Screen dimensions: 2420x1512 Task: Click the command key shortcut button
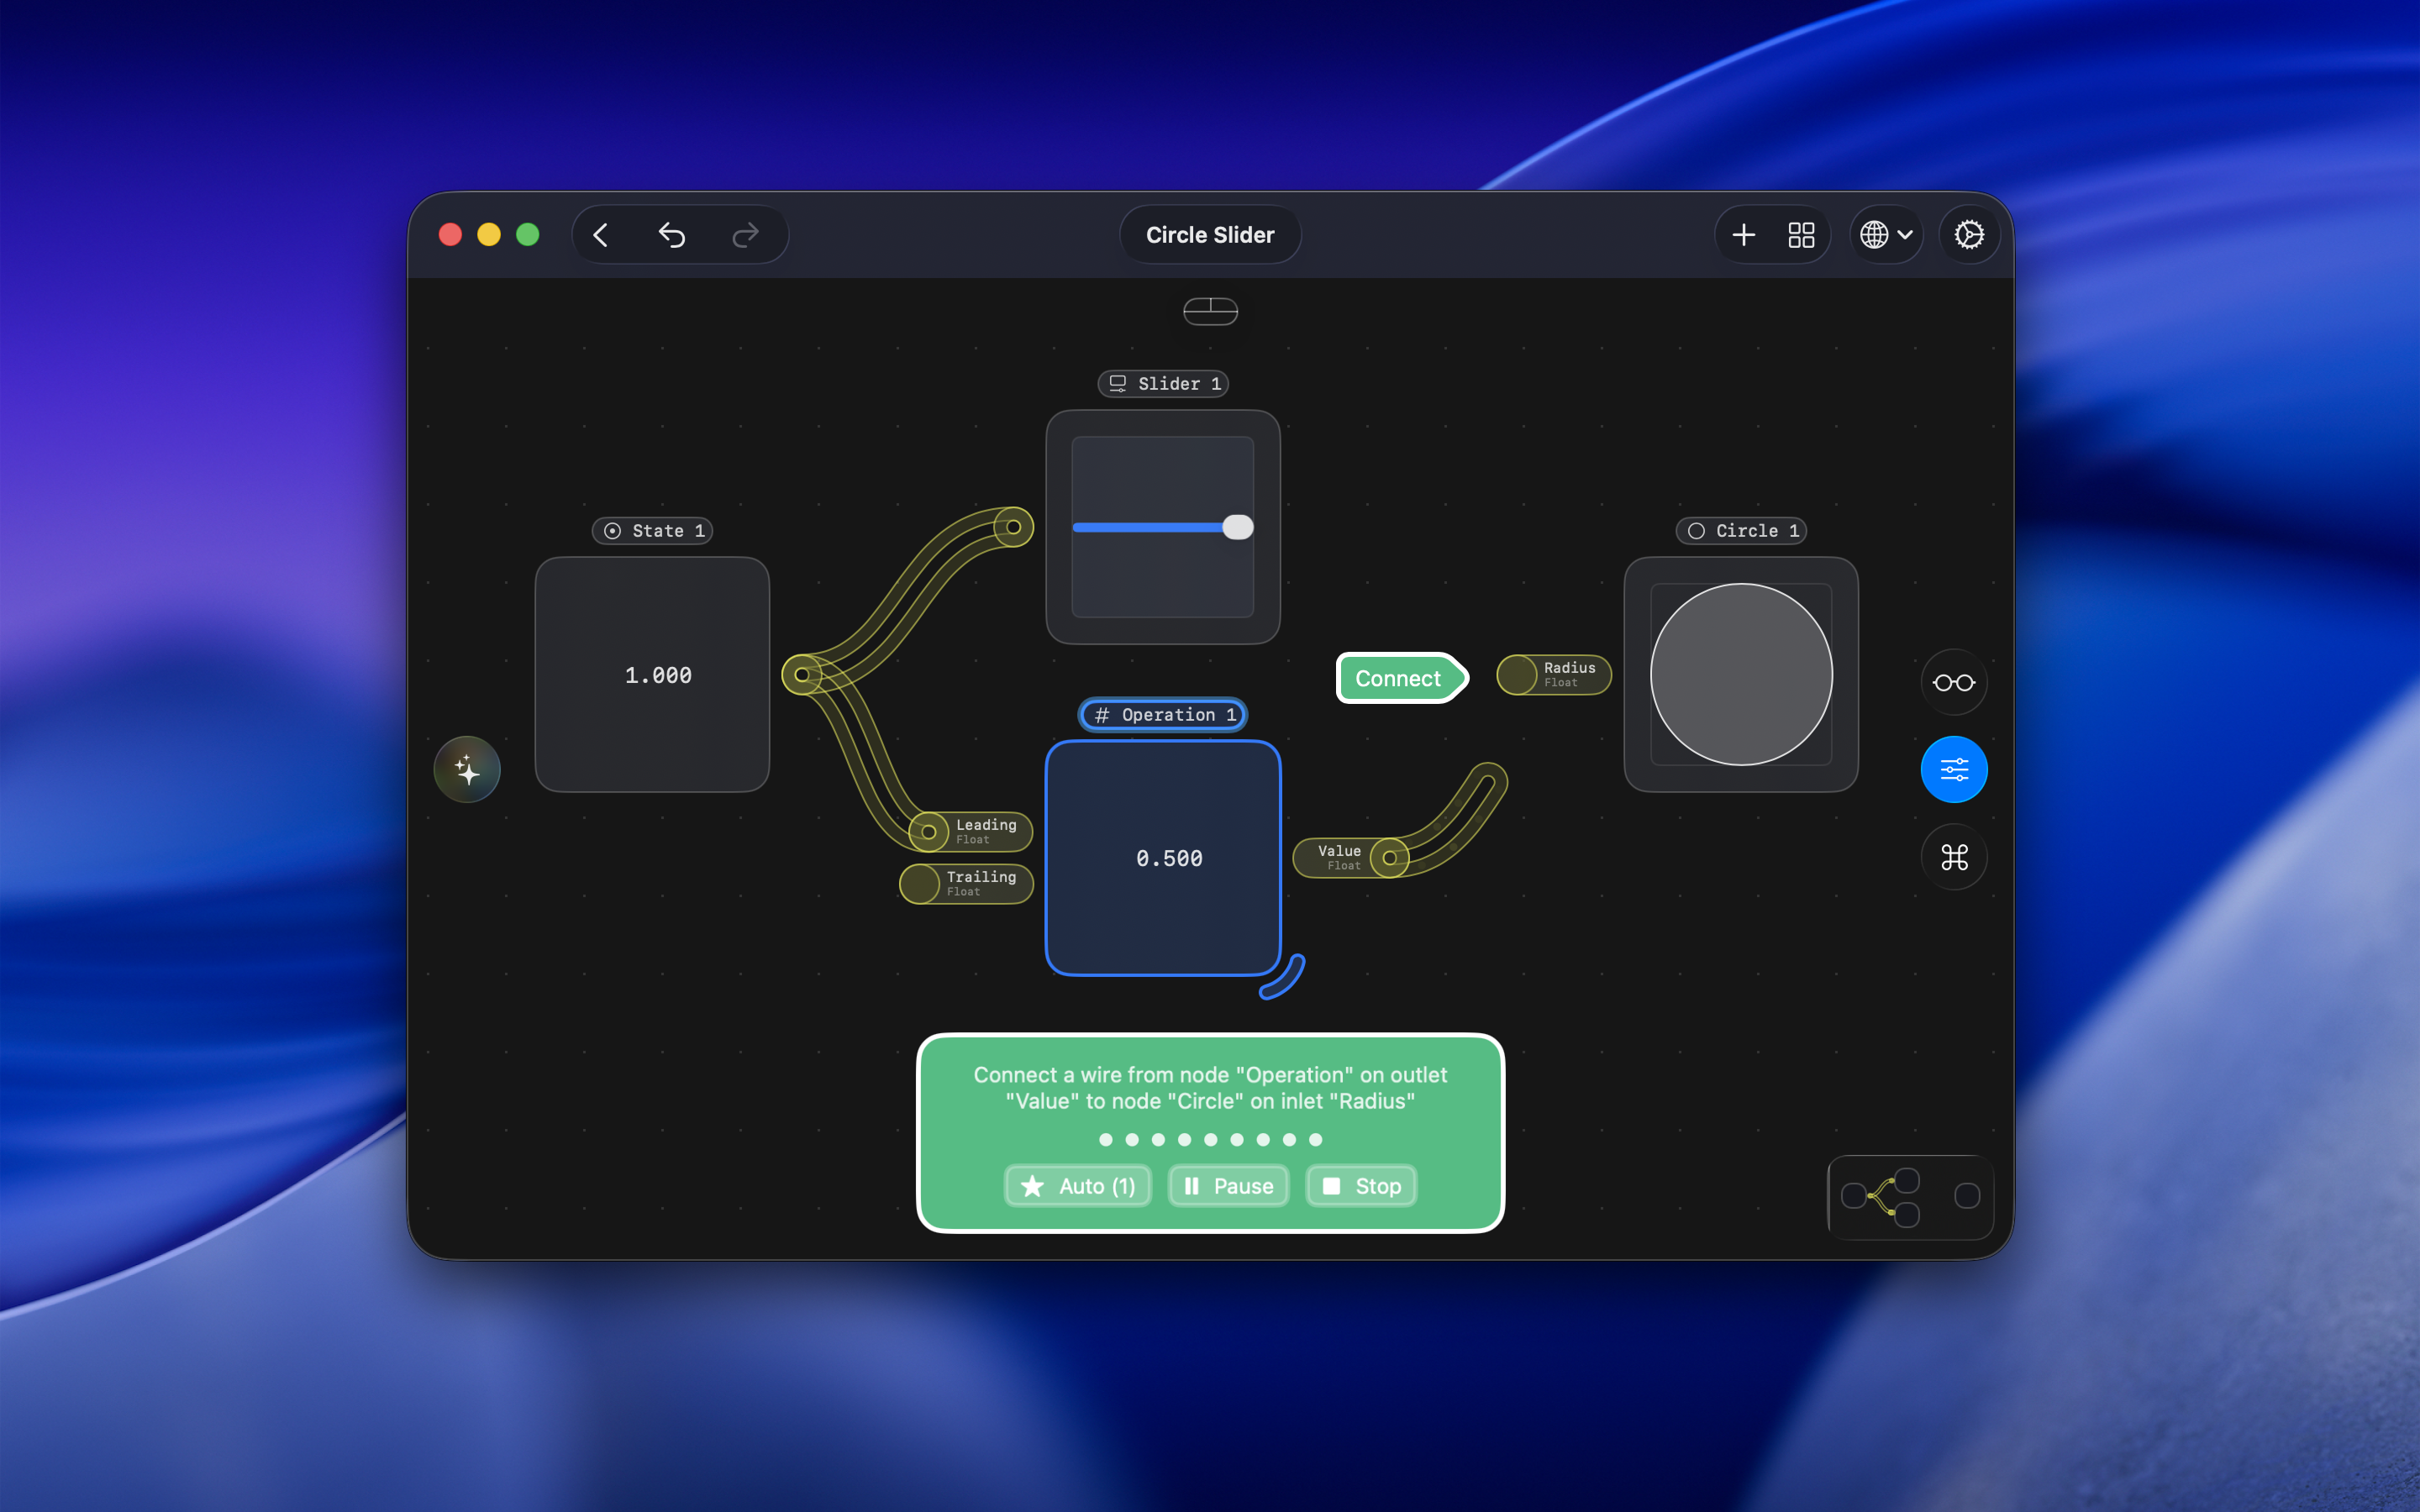click(x=1953, y=857)
